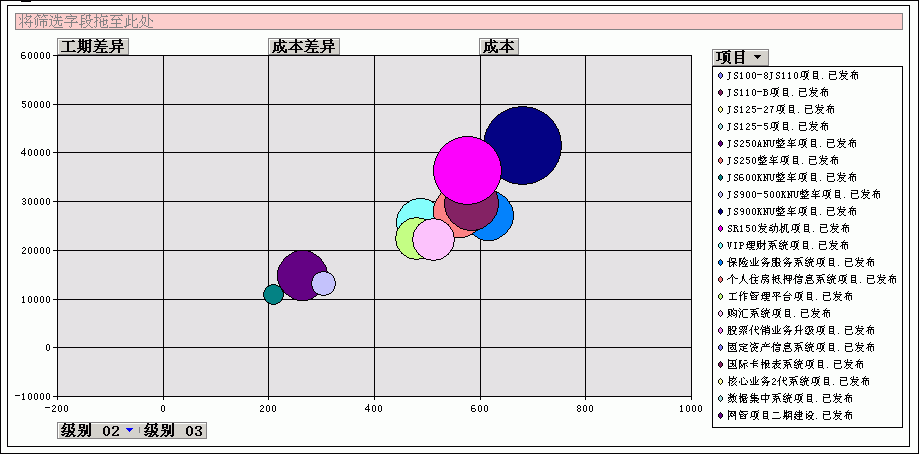Select legend entry 网管项目二期建设.已发布
Screen dimensions: 919x454
(785, 415)
